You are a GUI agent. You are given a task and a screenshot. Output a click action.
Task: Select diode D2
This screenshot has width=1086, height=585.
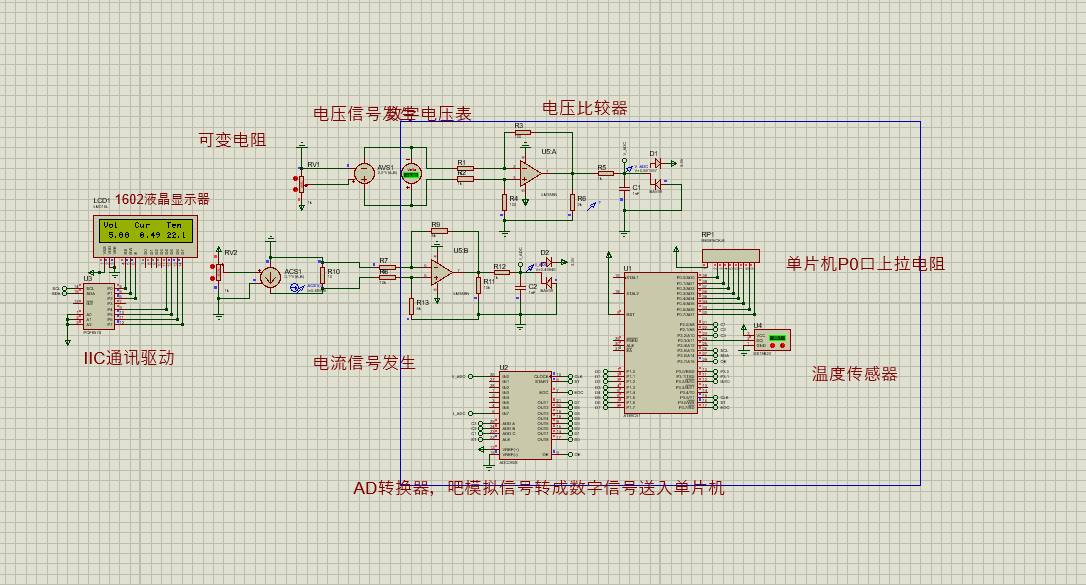(x=548, y=262)
